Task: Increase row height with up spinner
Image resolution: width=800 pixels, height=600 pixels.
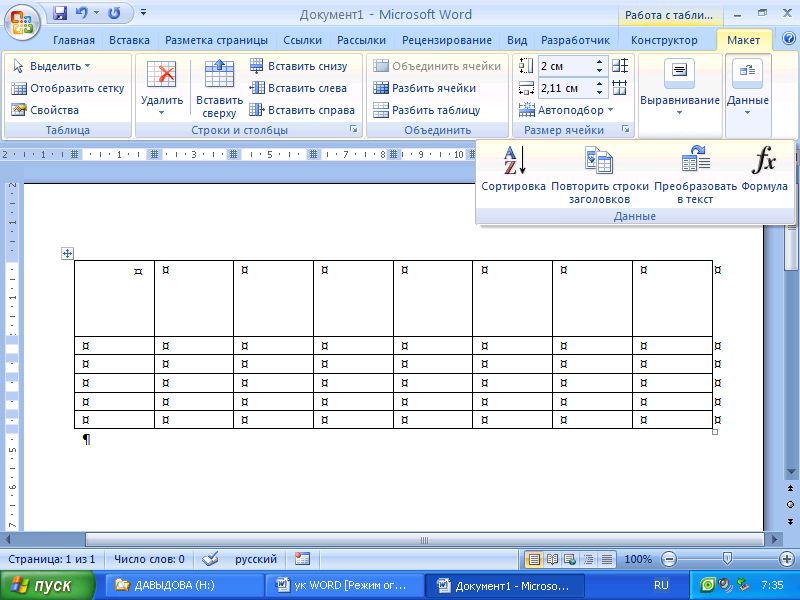Action: click(599, 62)
